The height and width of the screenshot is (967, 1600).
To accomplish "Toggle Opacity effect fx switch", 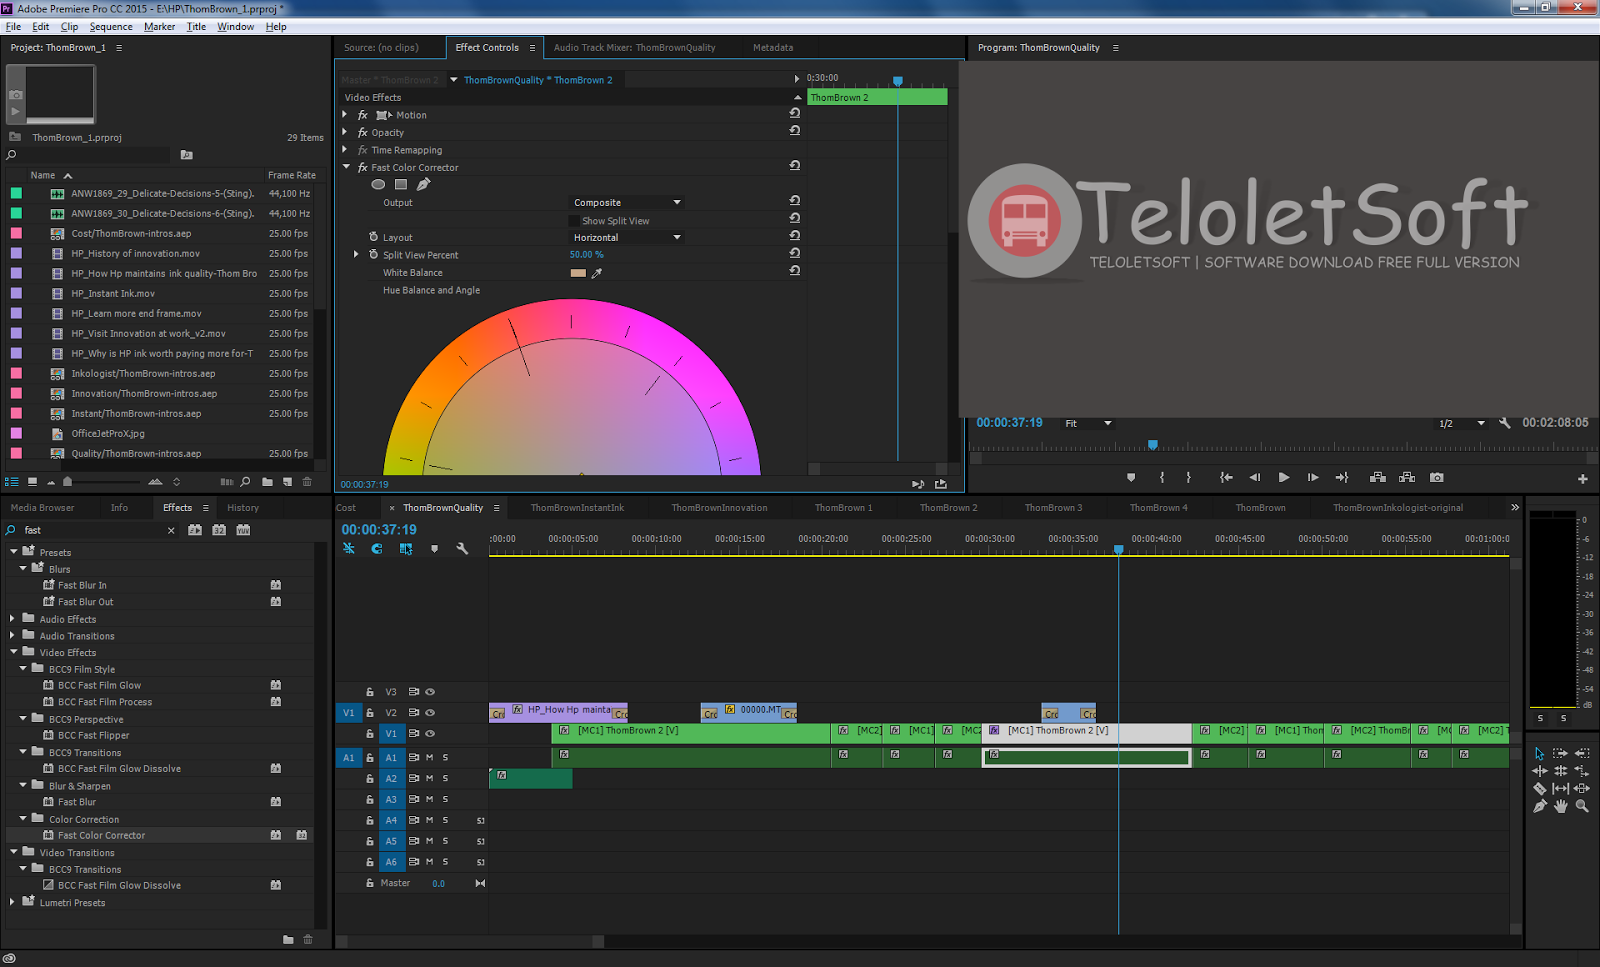I will coord(363,133).
